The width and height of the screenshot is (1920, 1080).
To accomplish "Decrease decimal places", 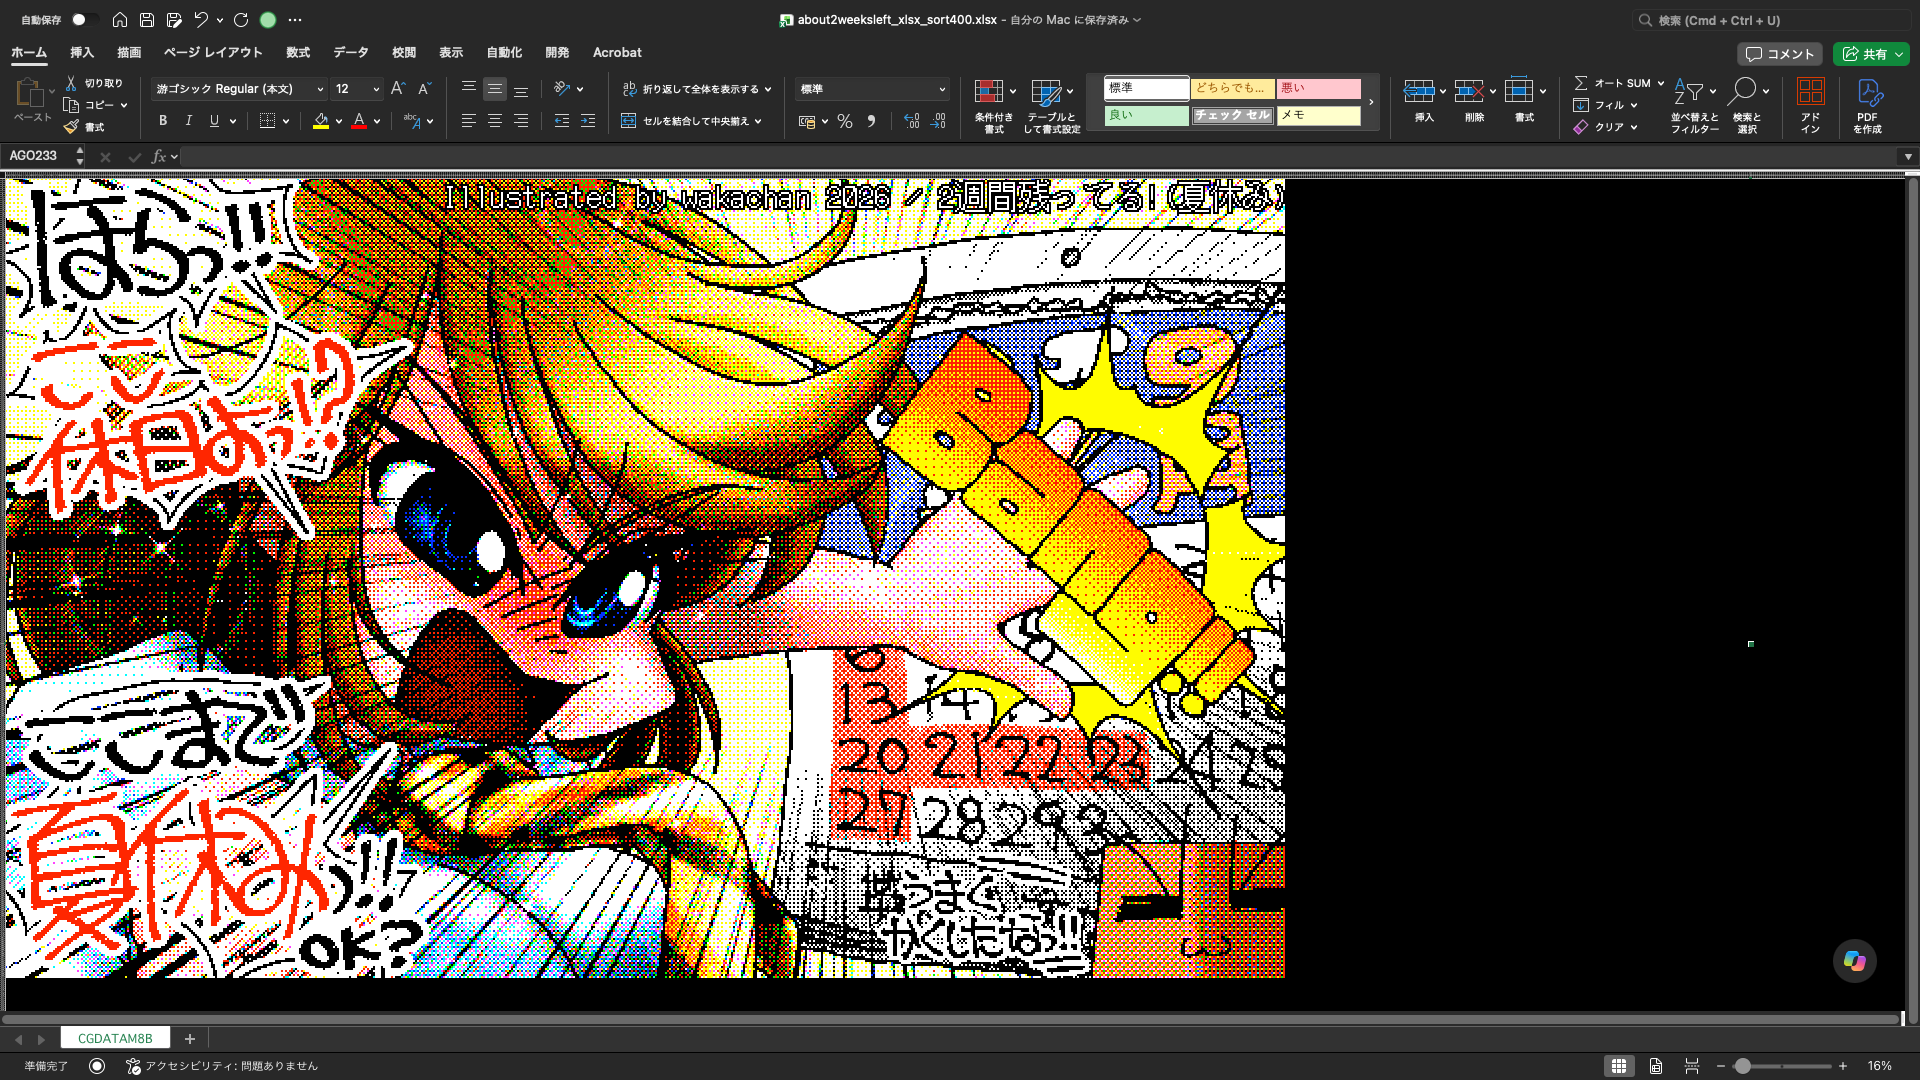I will [x=938, y=121].
